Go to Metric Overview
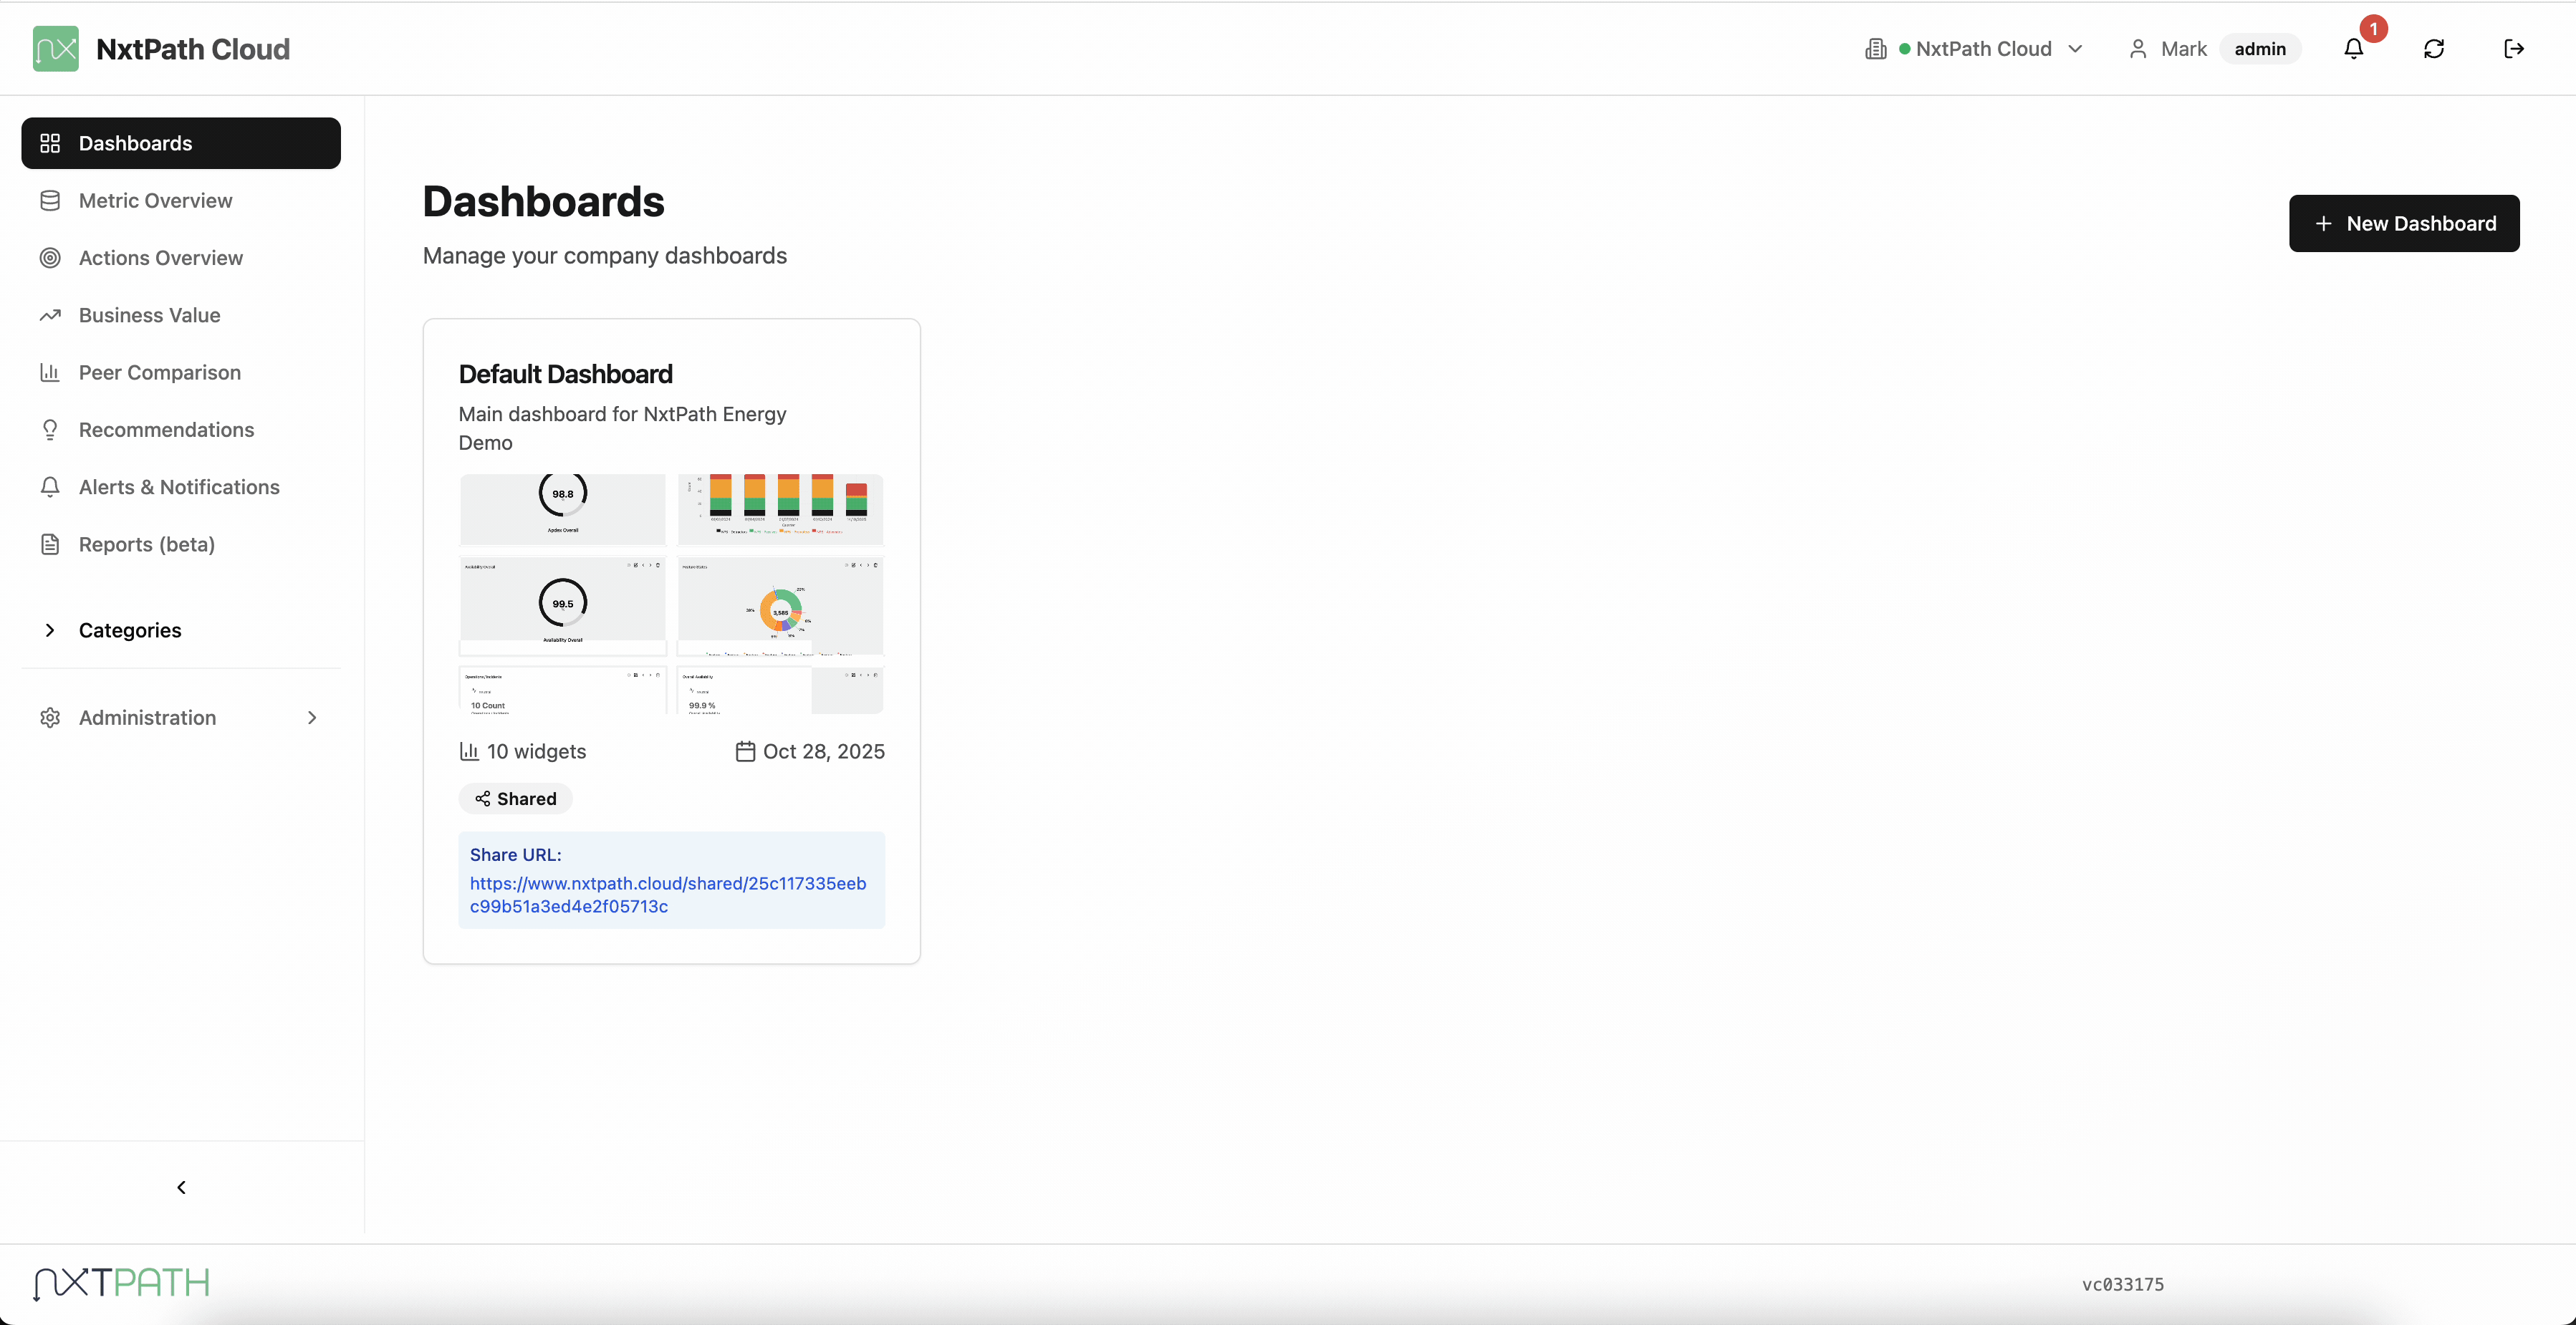This screenshot has height=1325, width=2576. tap(155, 200)
